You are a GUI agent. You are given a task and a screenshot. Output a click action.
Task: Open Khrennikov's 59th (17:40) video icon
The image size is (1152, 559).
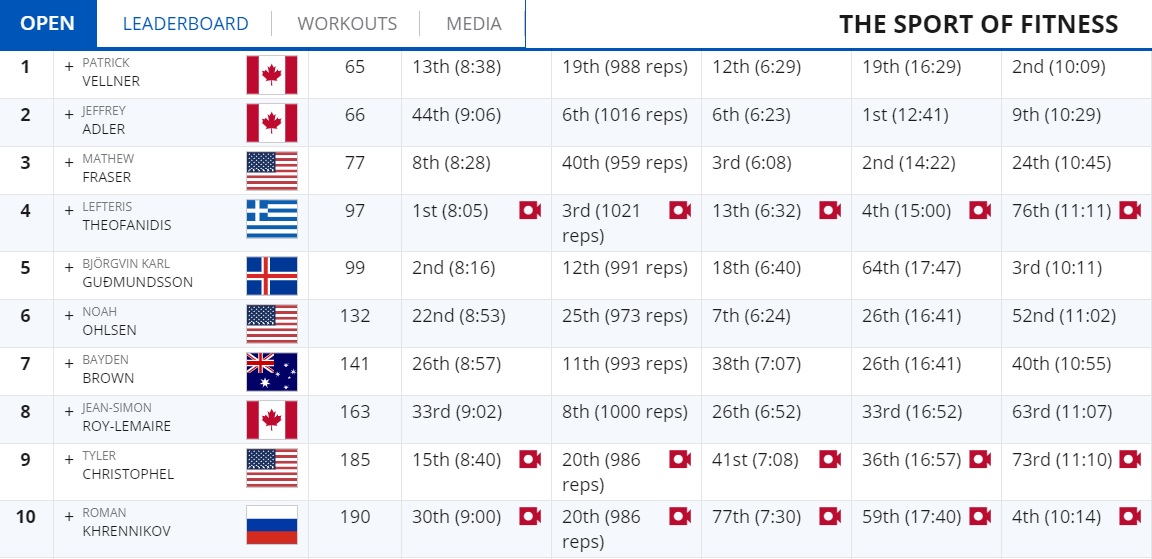[979, 516]
